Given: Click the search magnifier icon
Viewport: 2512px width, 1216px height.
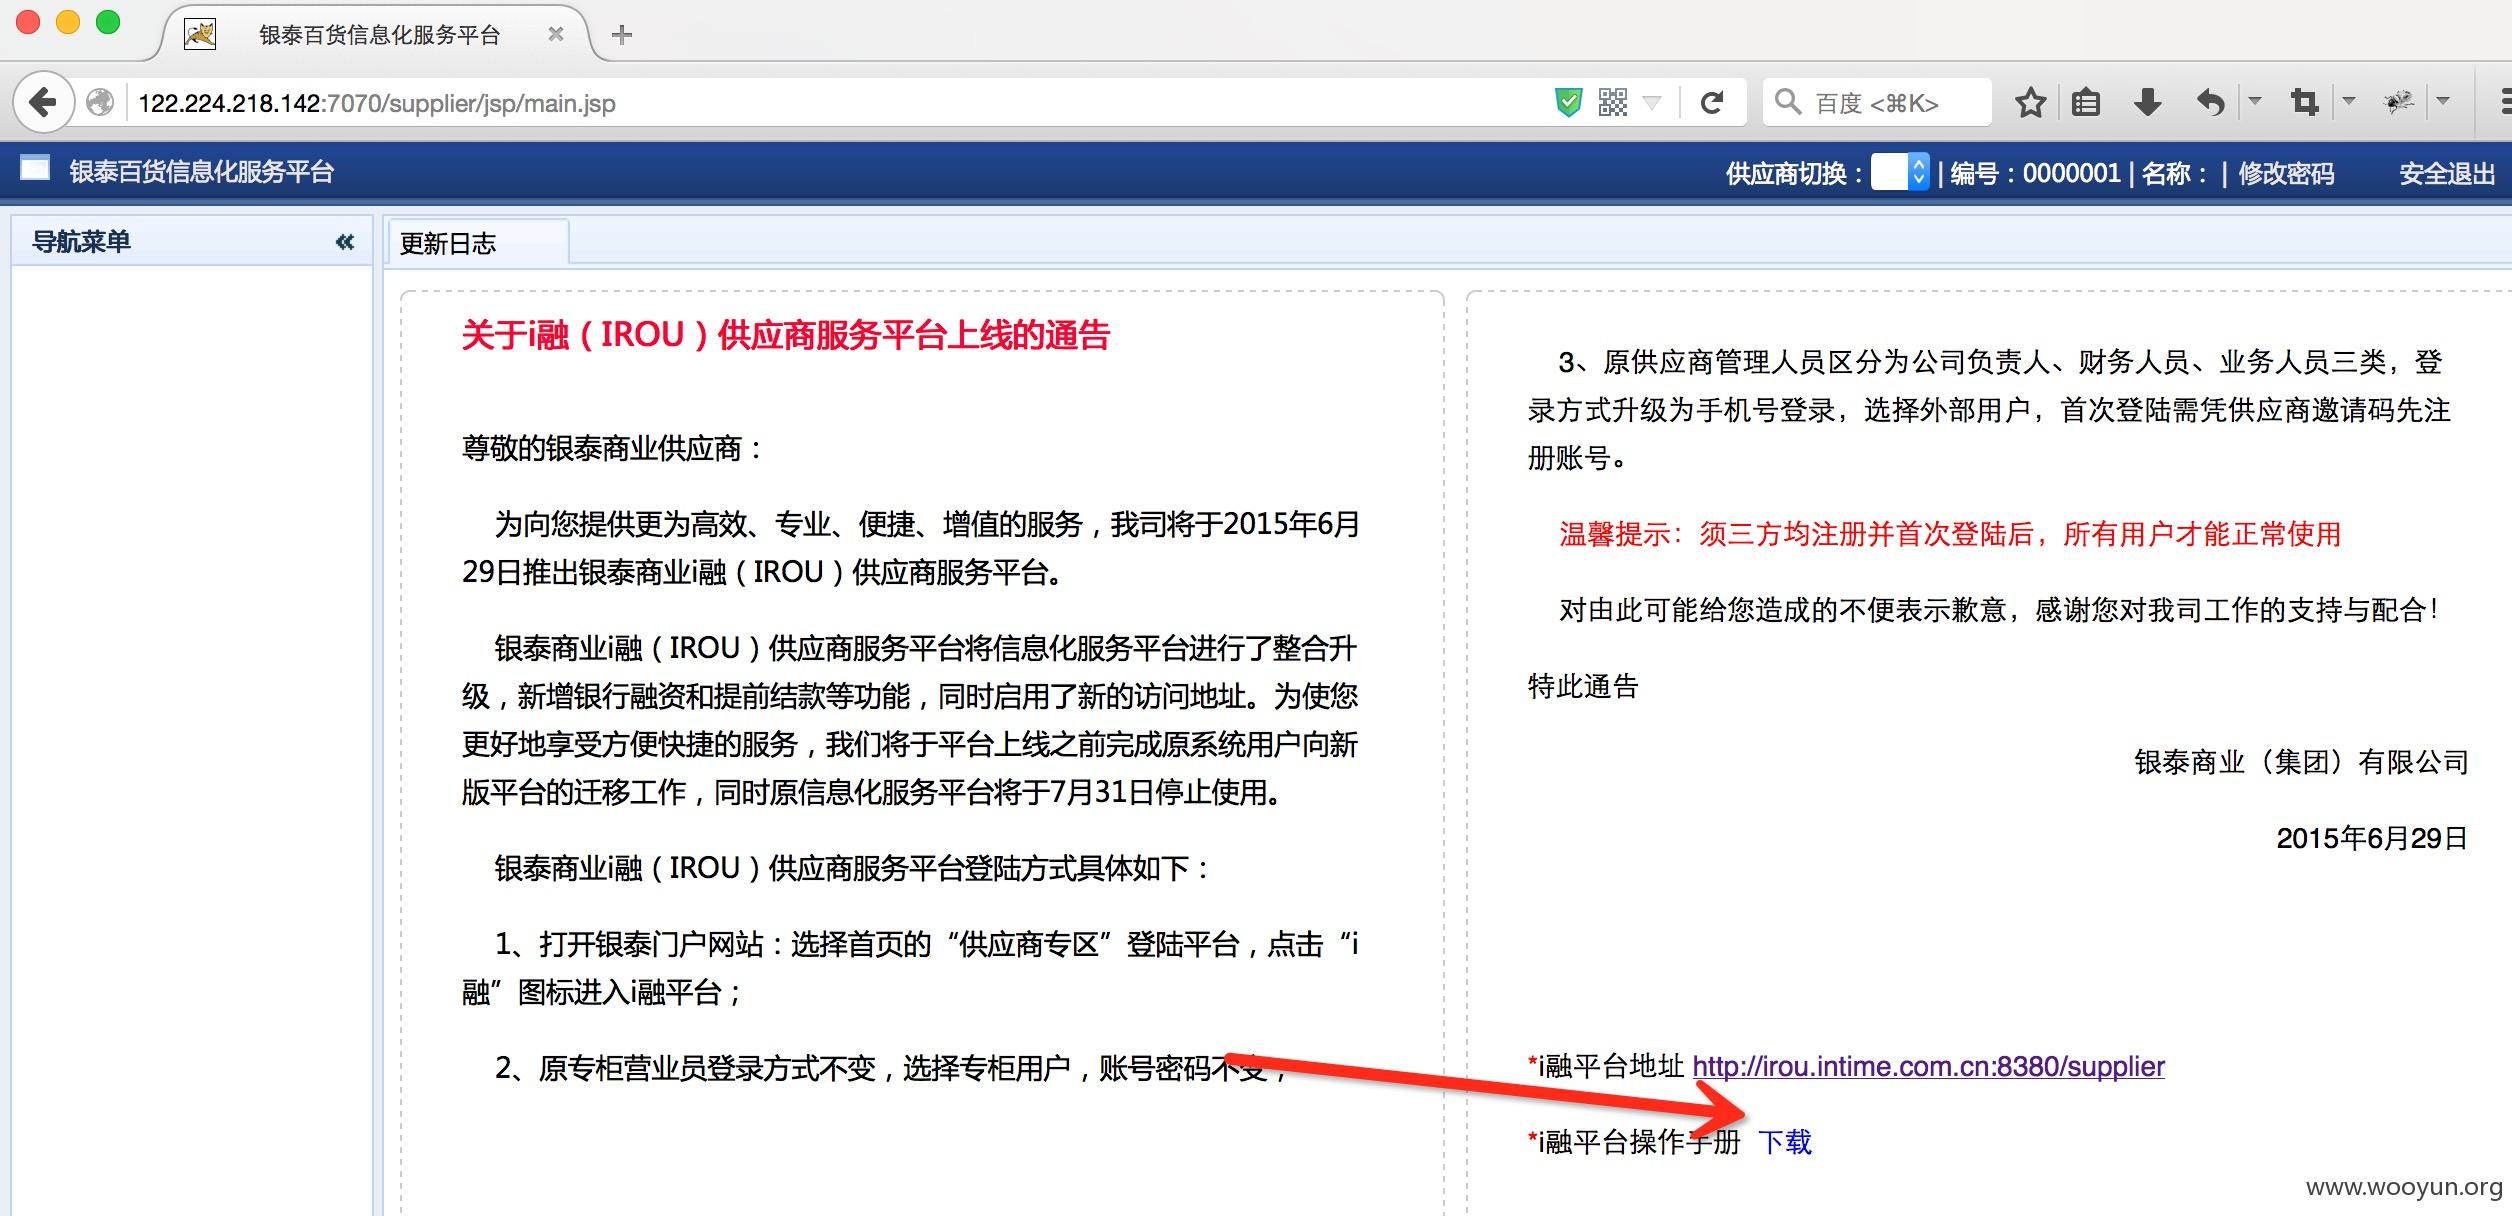Looking at the screenshot, I should [x=1788, y=102].
